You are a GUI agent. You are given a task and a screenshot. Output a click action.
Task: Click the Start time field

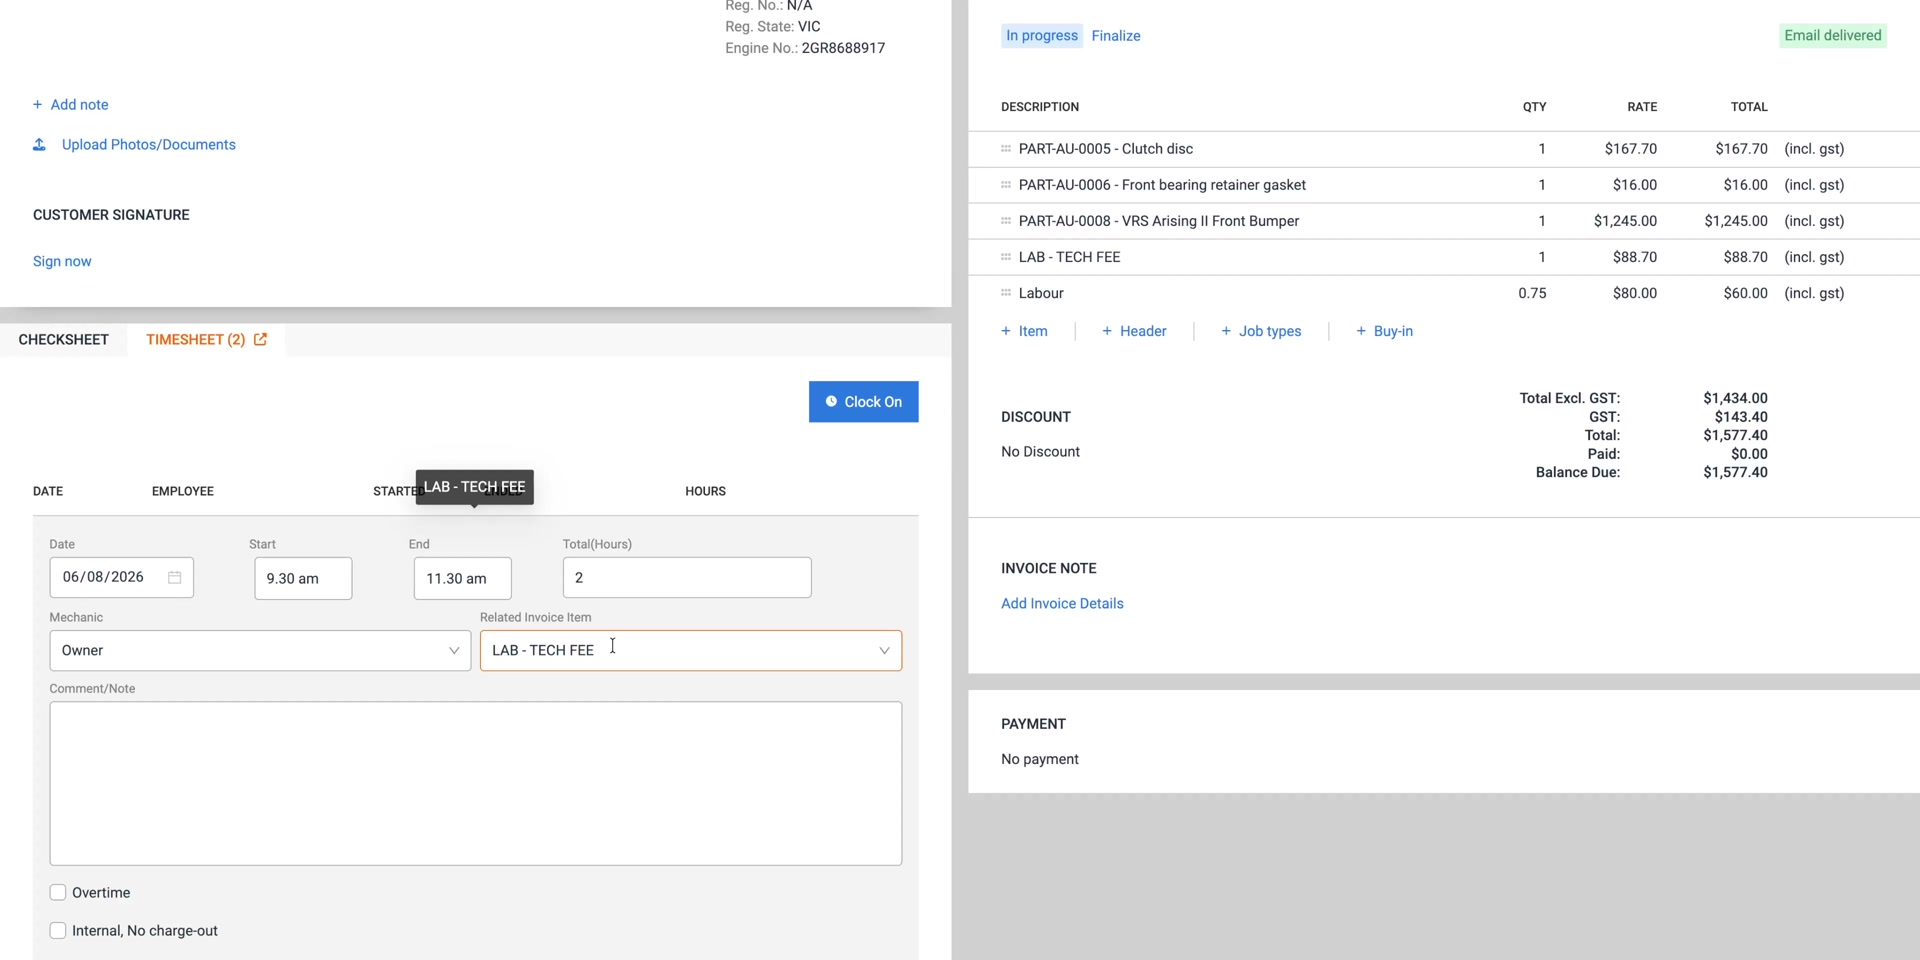click(303, 579)
